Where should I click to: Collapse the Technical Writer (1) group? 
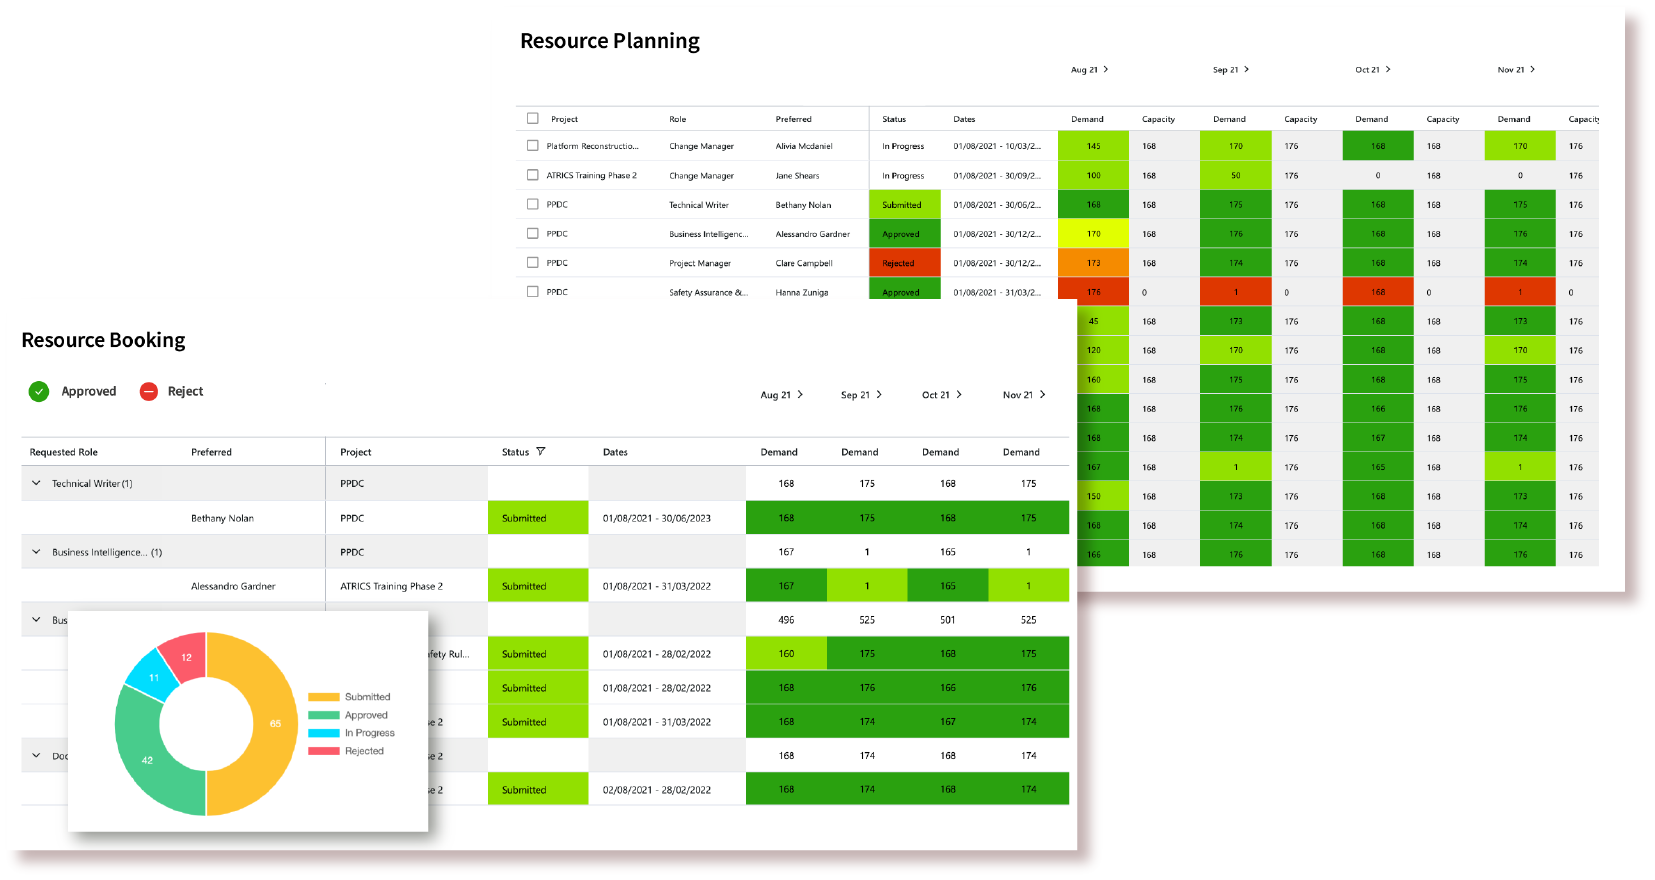click(37, 484)
